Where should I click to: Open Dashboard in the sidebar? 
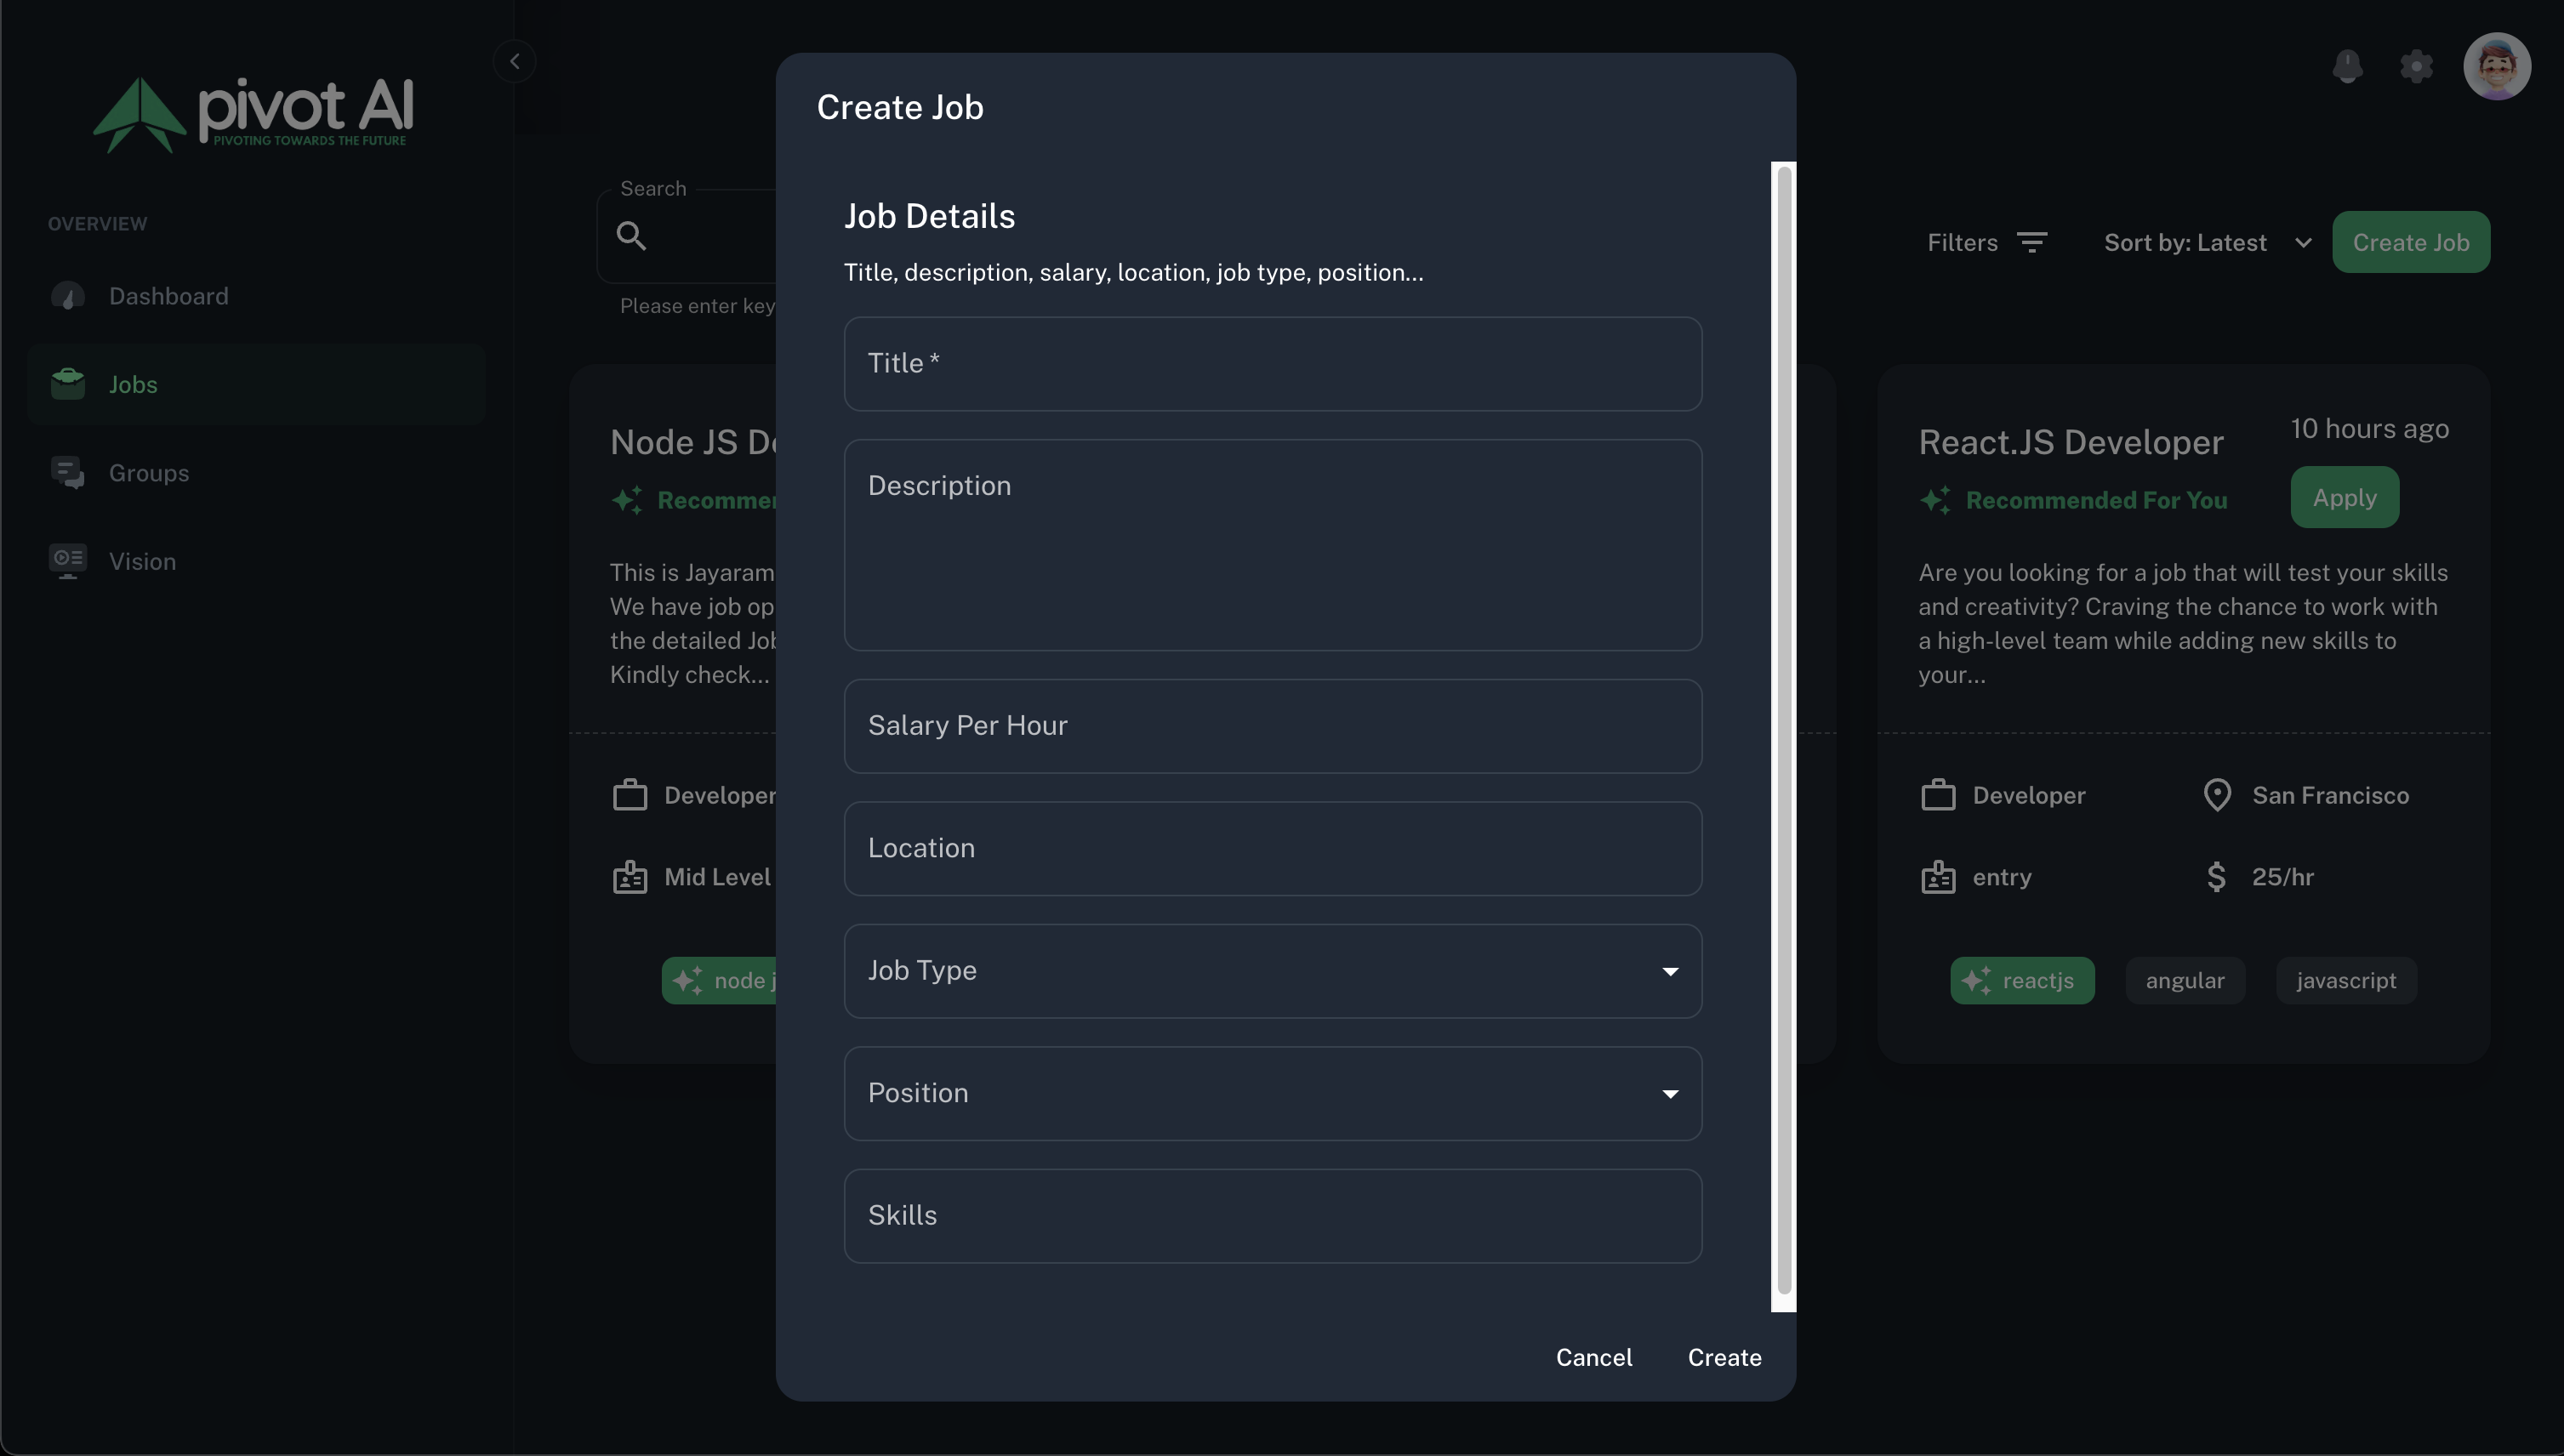[x=168, y=296]
